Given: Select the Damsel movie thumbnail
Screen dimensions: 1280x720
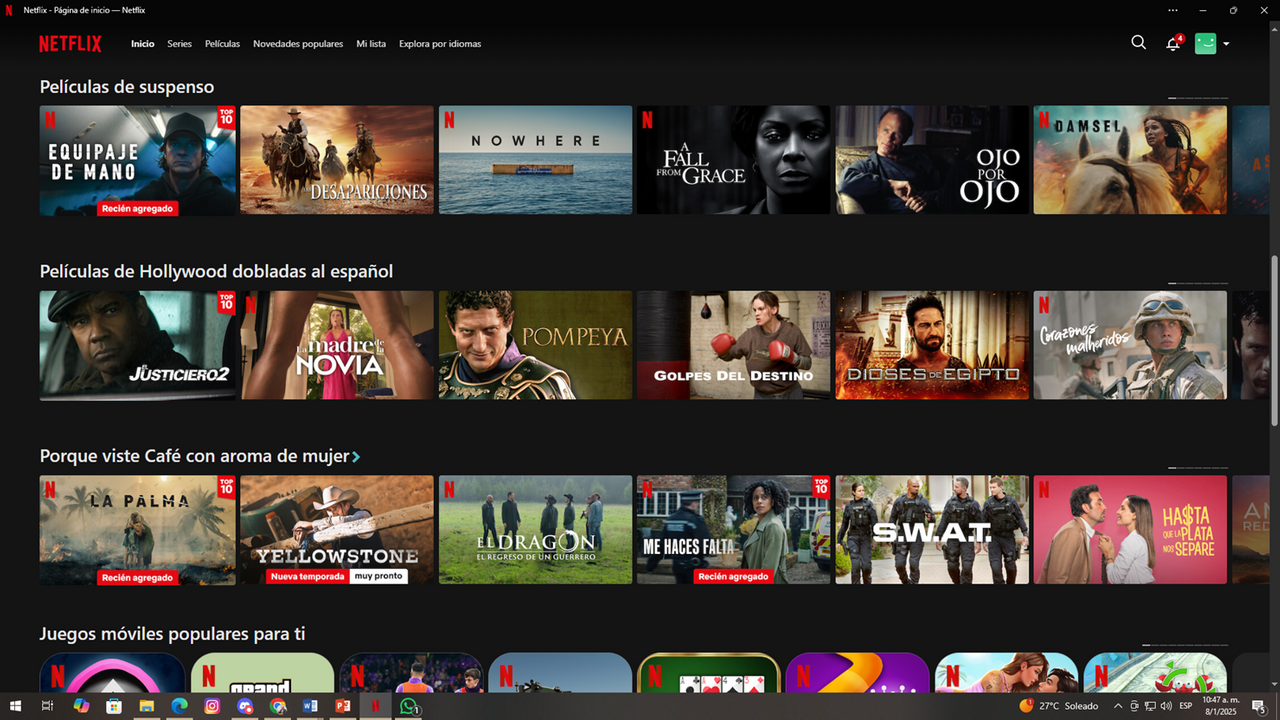Looking at the screenshot, I should tap(1130, 160).
